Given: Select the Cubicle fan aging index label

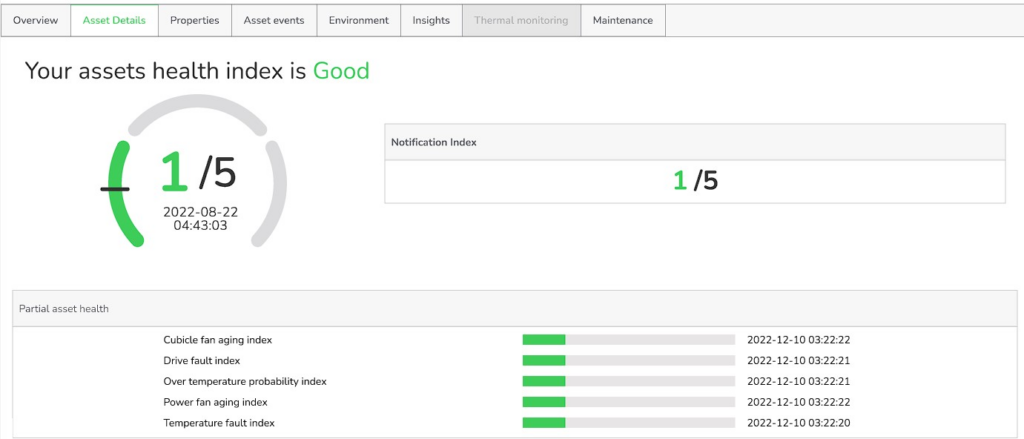Looking at the screenshot, I should (217, 340).
